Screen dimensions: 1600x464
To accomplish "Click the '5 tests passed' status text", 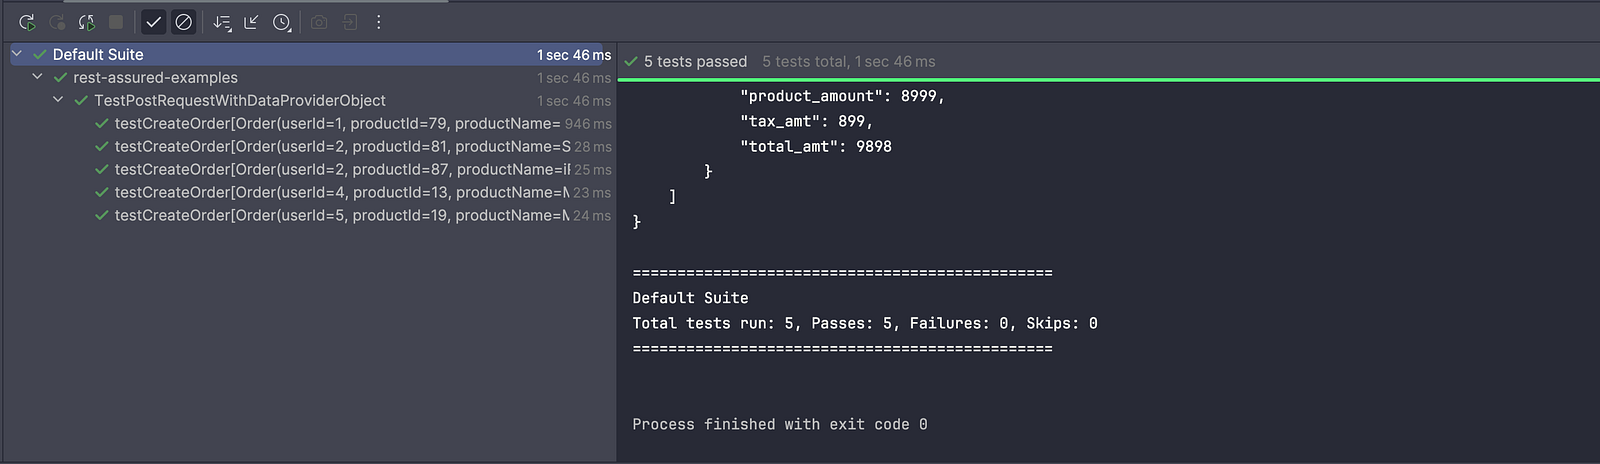I will (x=695, y=61).
